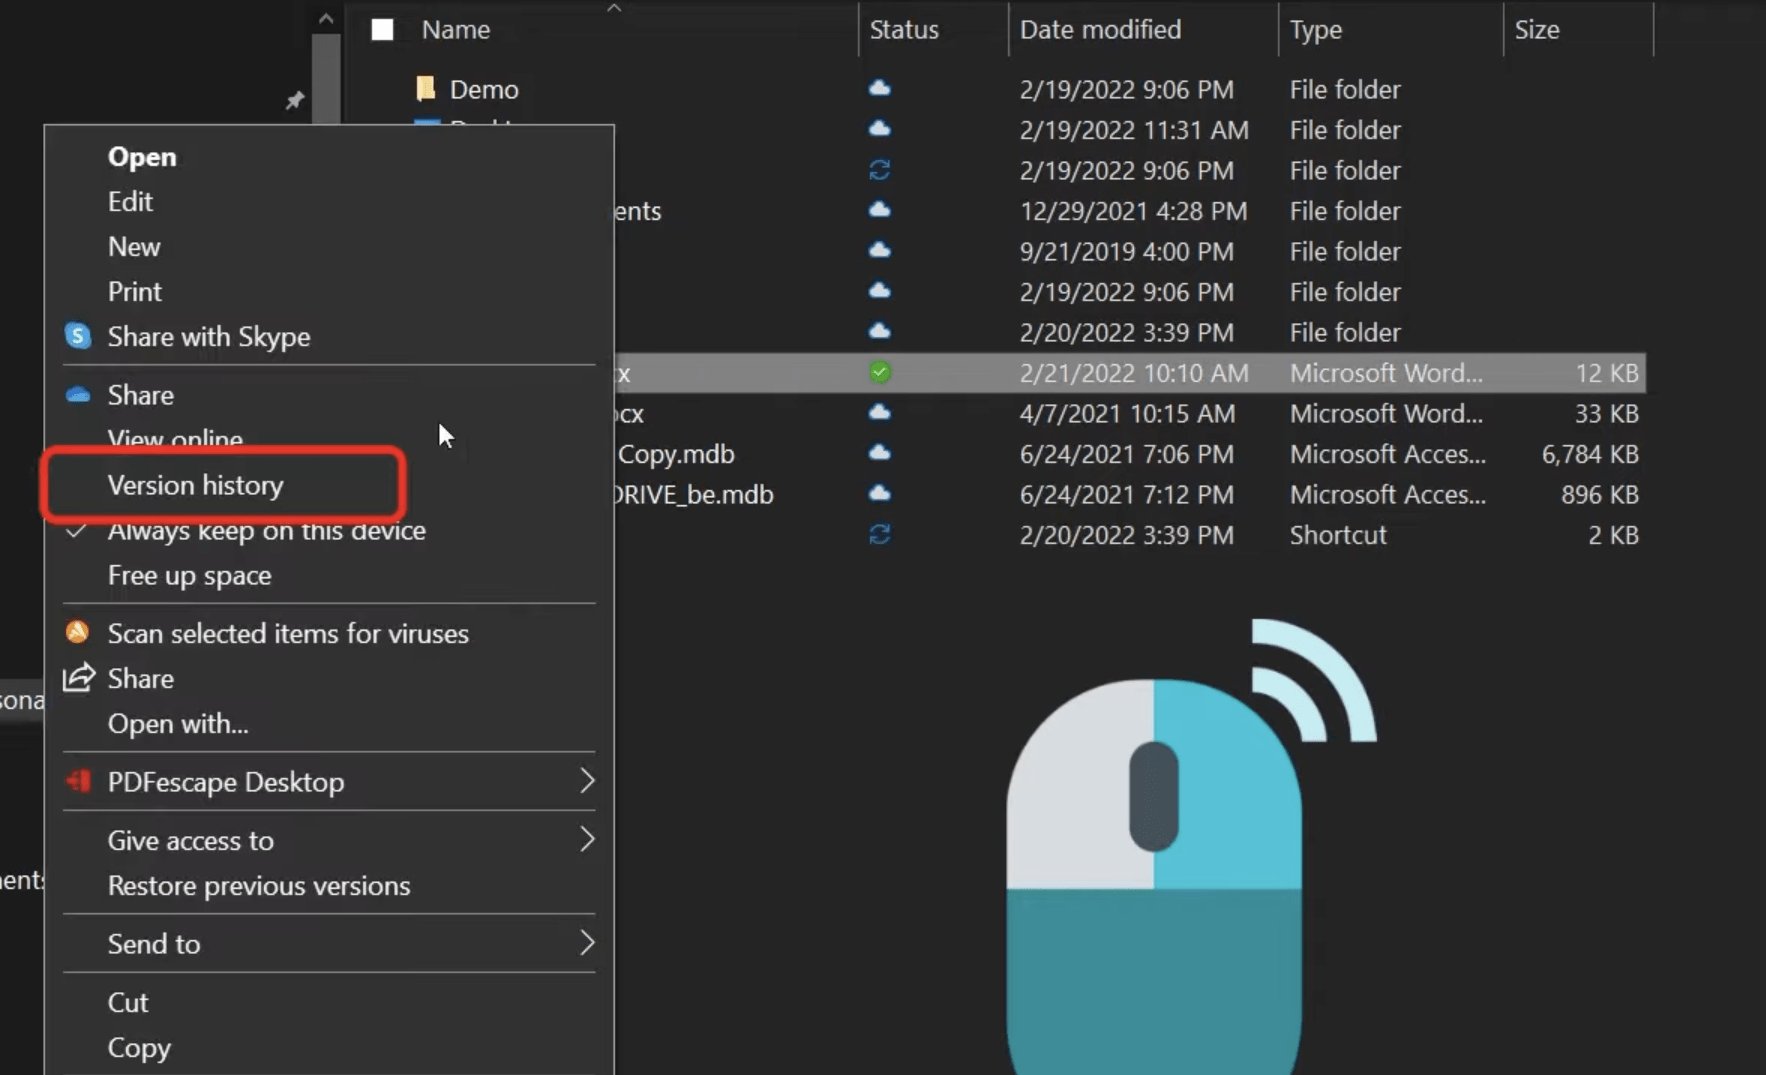1766x1075 pixels.
Task: Select Scan selected items for viruses
Action: point(288,634)
